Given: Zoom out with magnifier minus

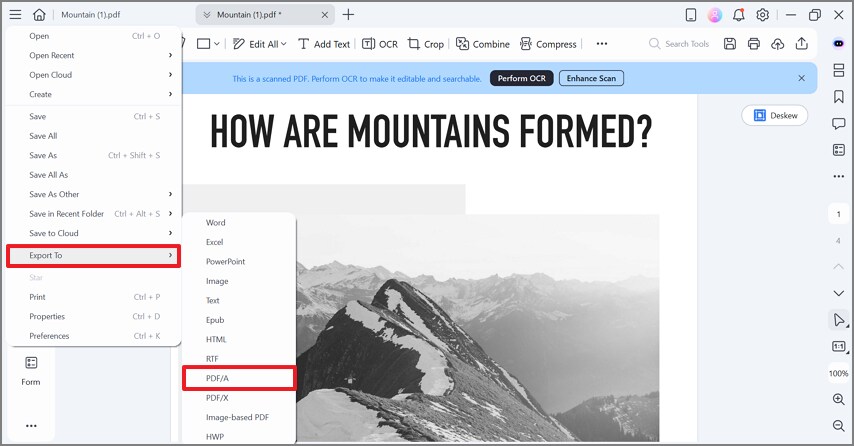Looking at the screenshot, I should 839,426.
